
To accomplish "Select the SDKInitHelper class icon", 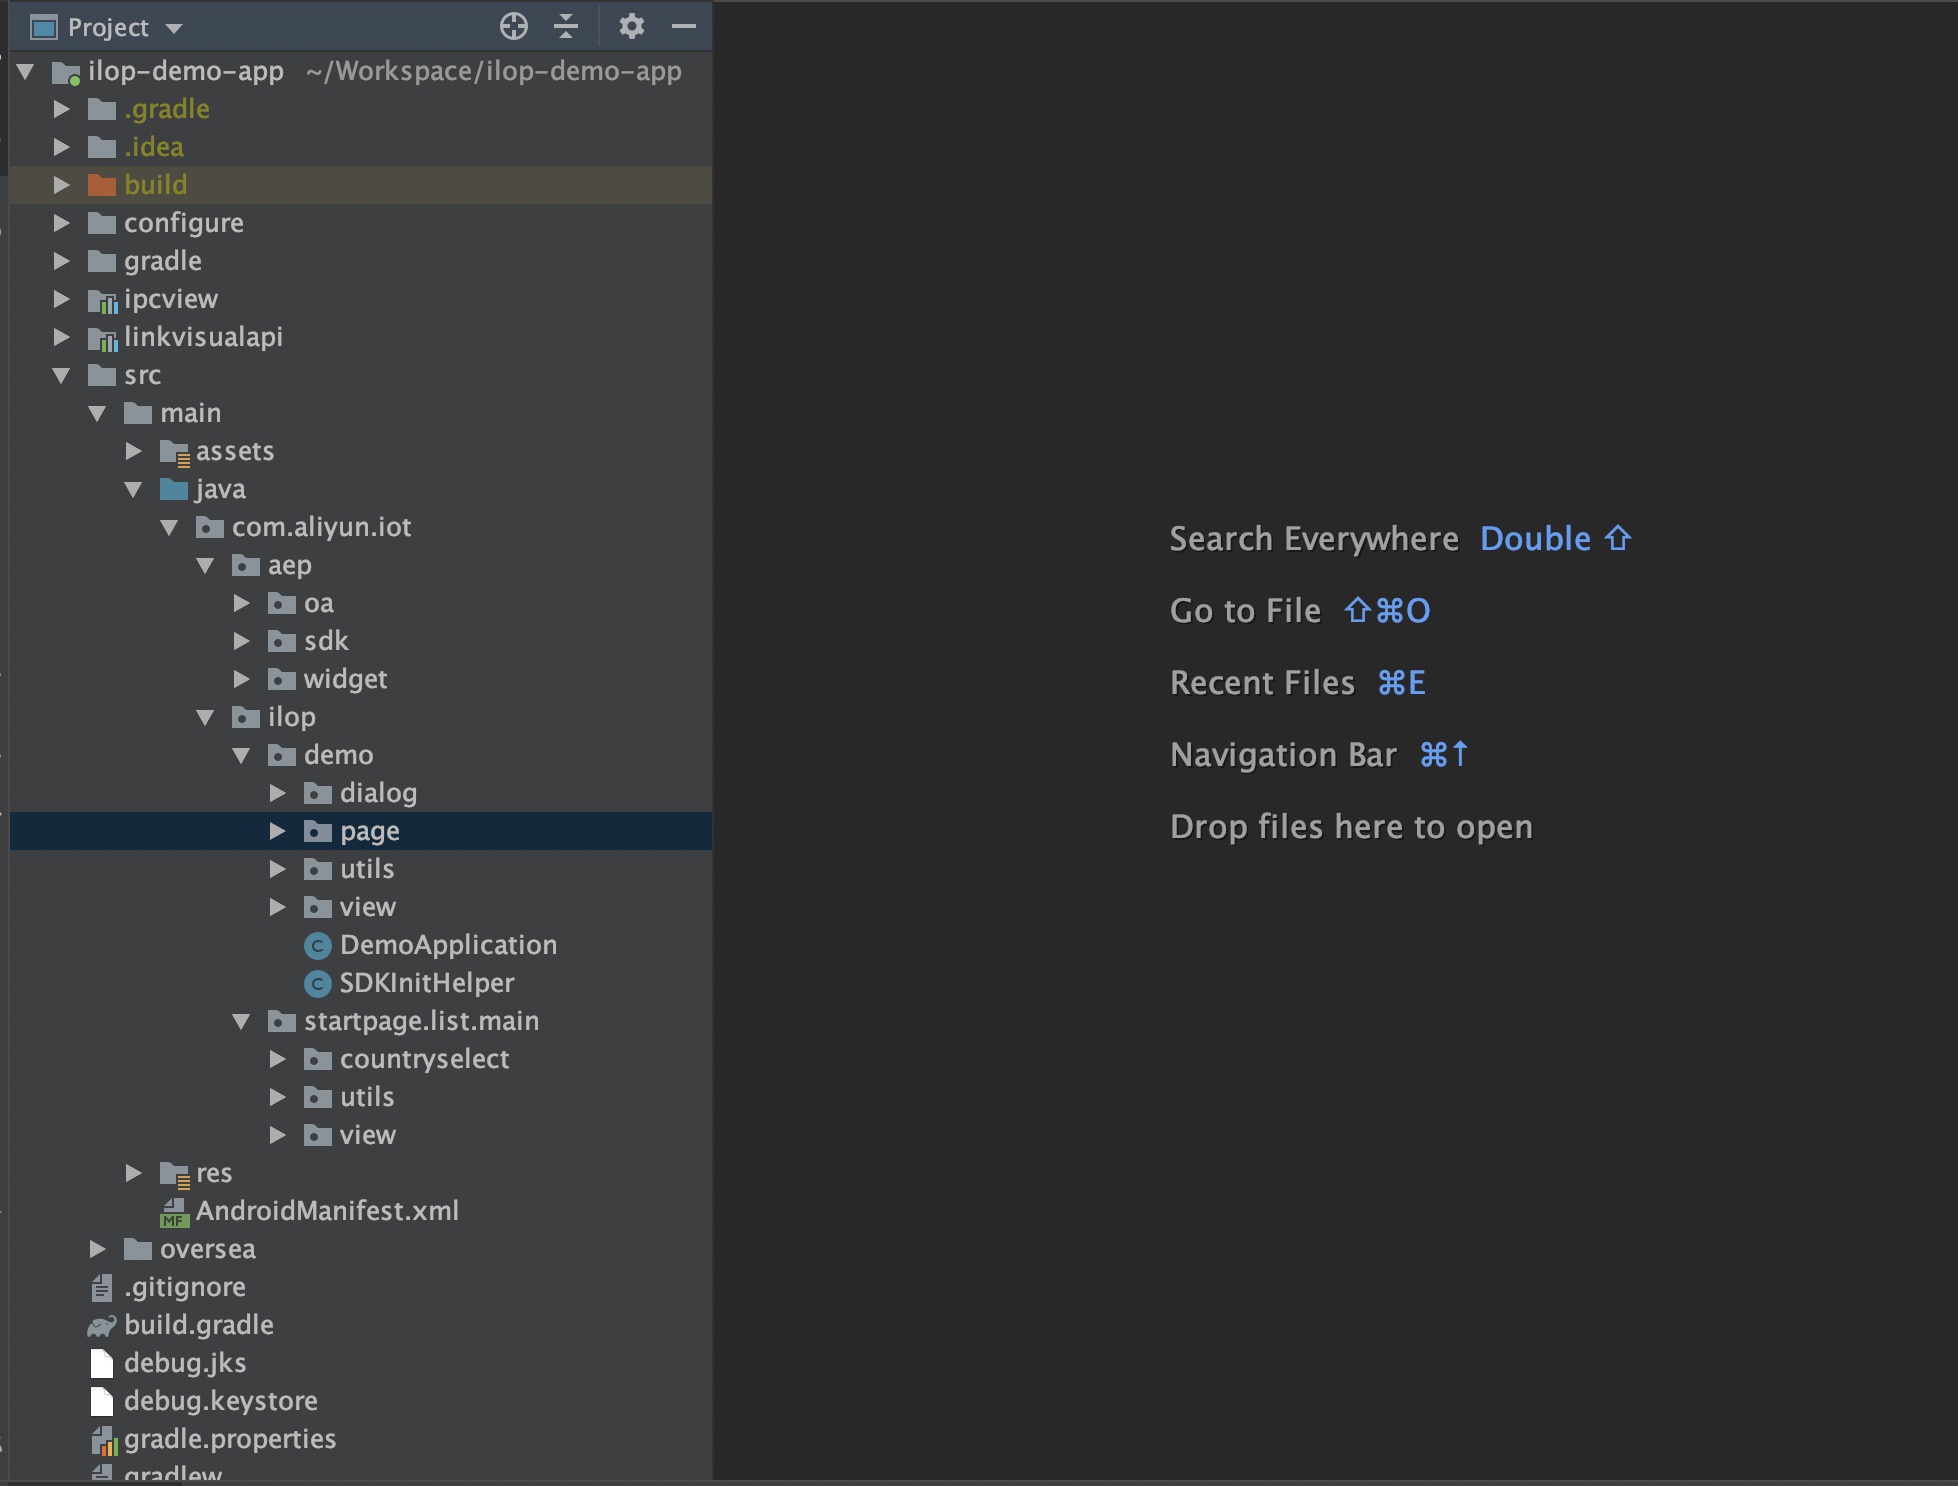I will pos(317,983).
